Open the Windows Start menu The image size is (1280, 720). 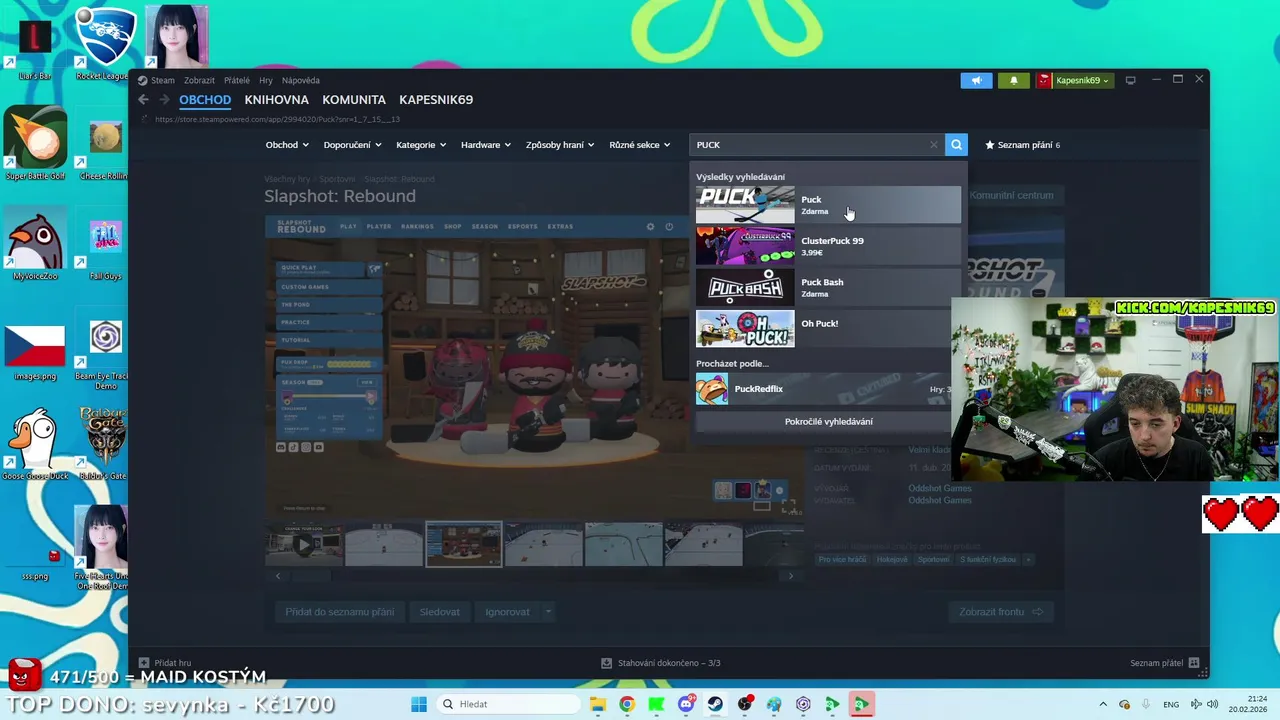(x=418, y=704)
